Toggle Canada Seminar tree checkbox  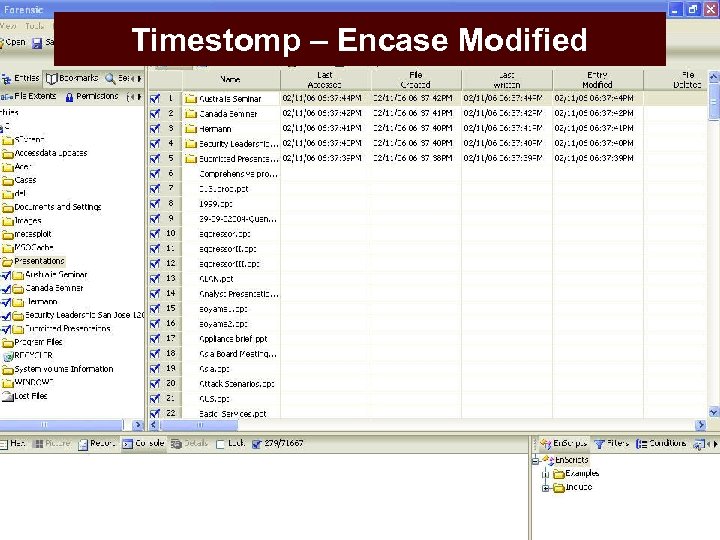[6, 289]
